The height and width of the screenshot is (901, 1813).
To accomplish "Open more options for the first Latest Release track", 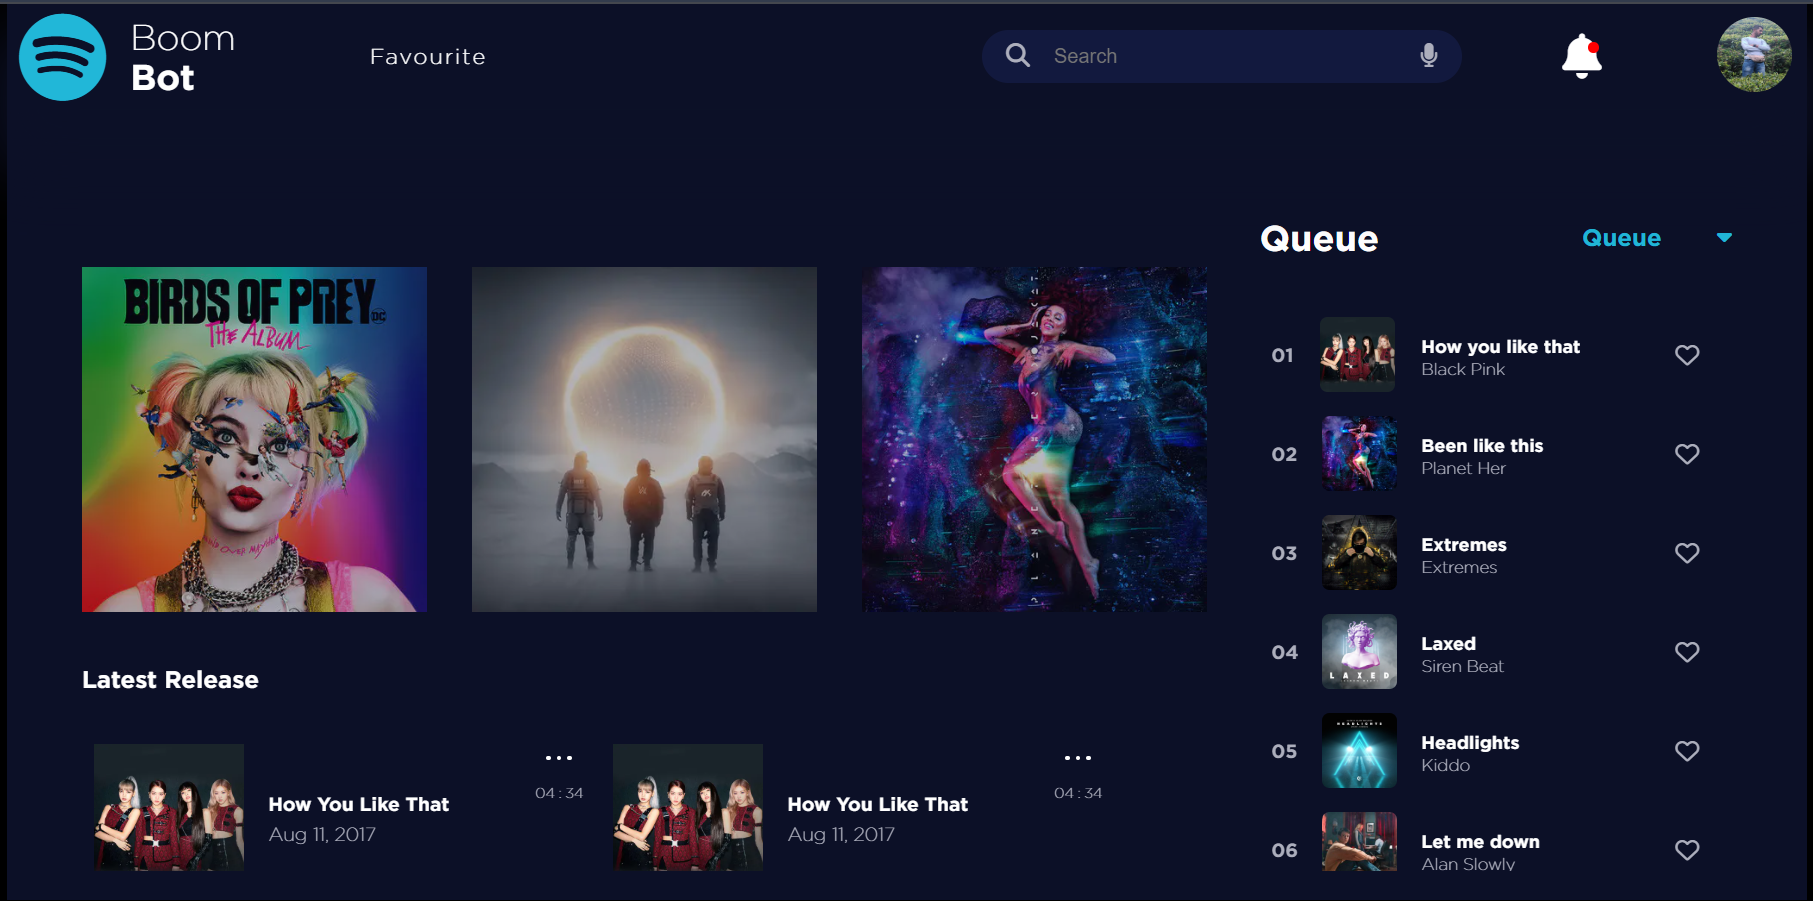I will pyautogui.click(x=560, y=758).
